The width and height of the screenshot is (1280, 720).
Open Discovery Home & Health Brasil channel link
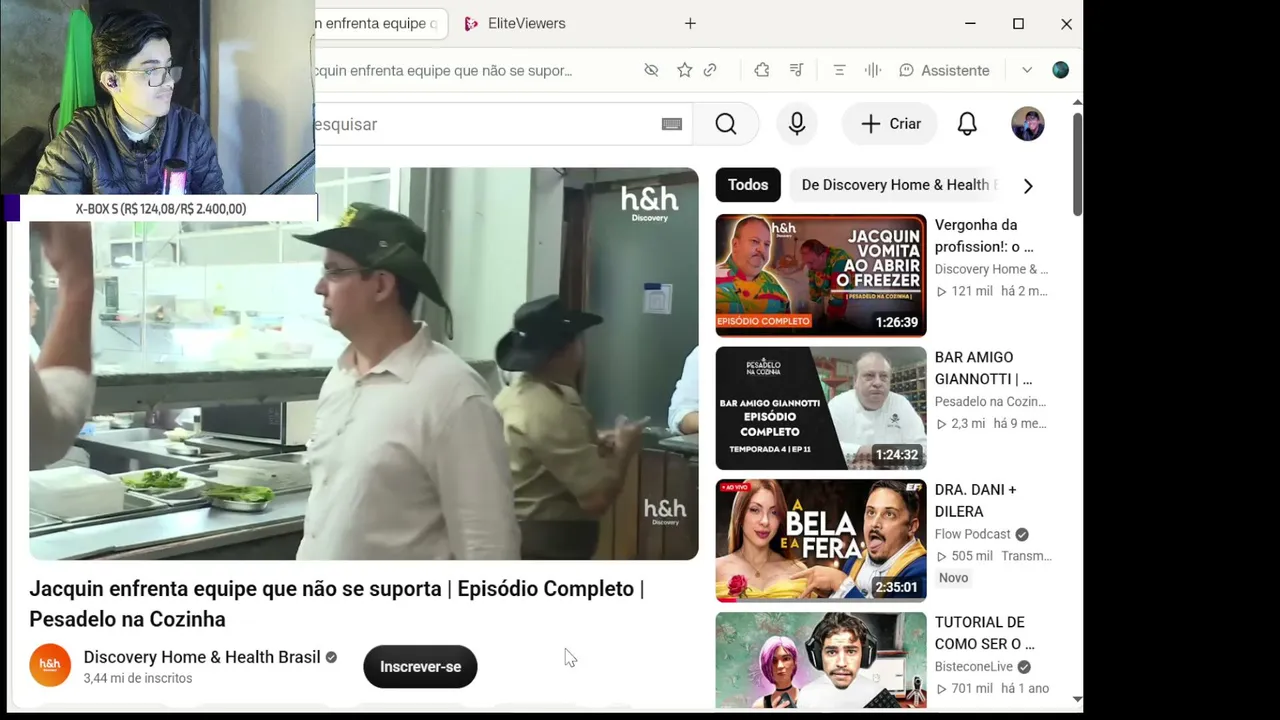[x=202, y=657]
